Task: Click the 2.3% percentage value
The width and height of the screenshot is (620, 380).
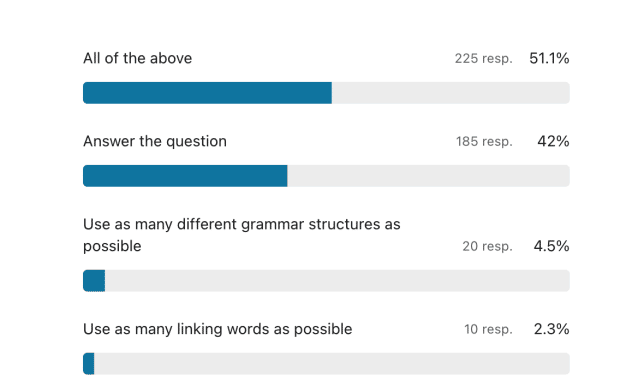Action: pos(551,329)
